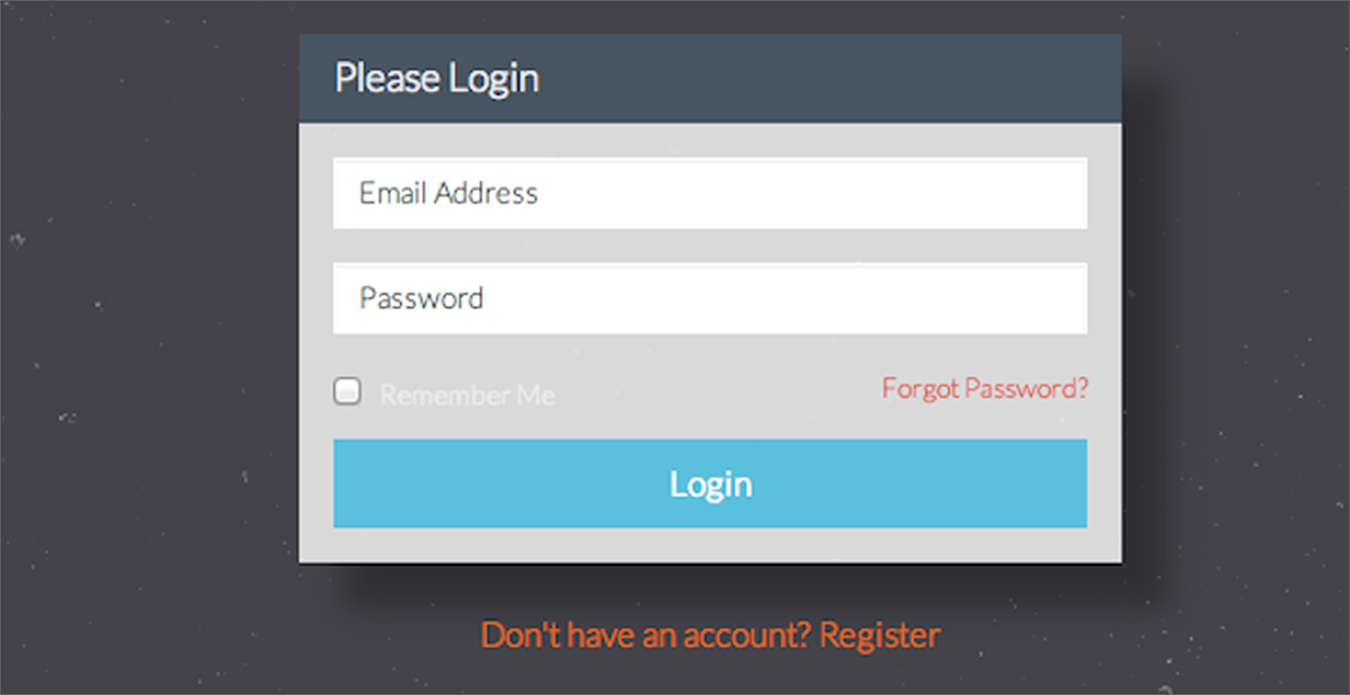This screenshot has width=1350, height=695.
Task: Click the Remember Me label text
Action: click(466, 394)
